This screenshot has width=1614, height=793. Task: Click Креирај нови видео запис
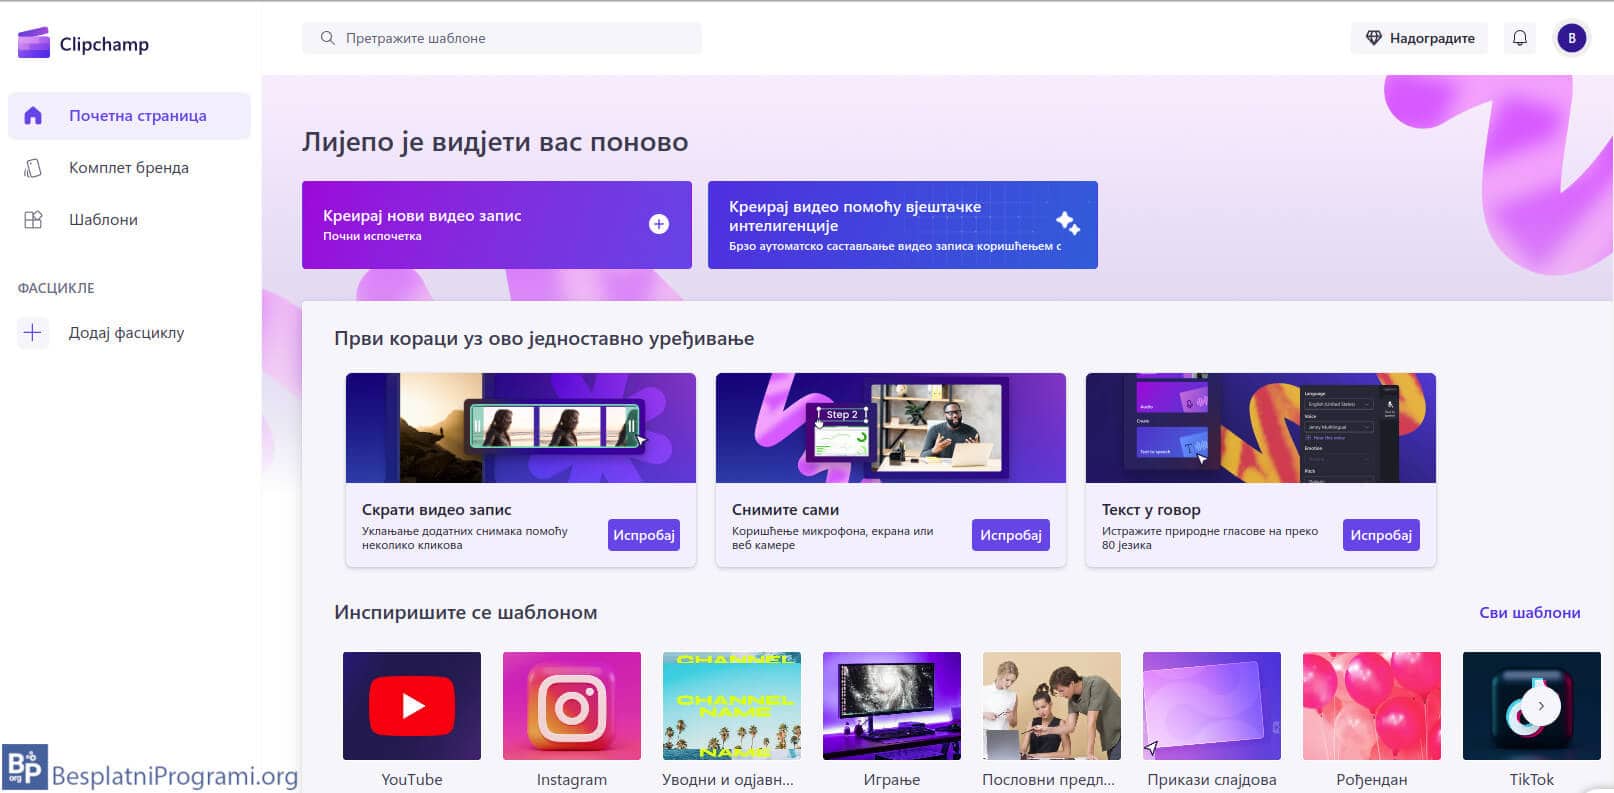pos(497,225)
